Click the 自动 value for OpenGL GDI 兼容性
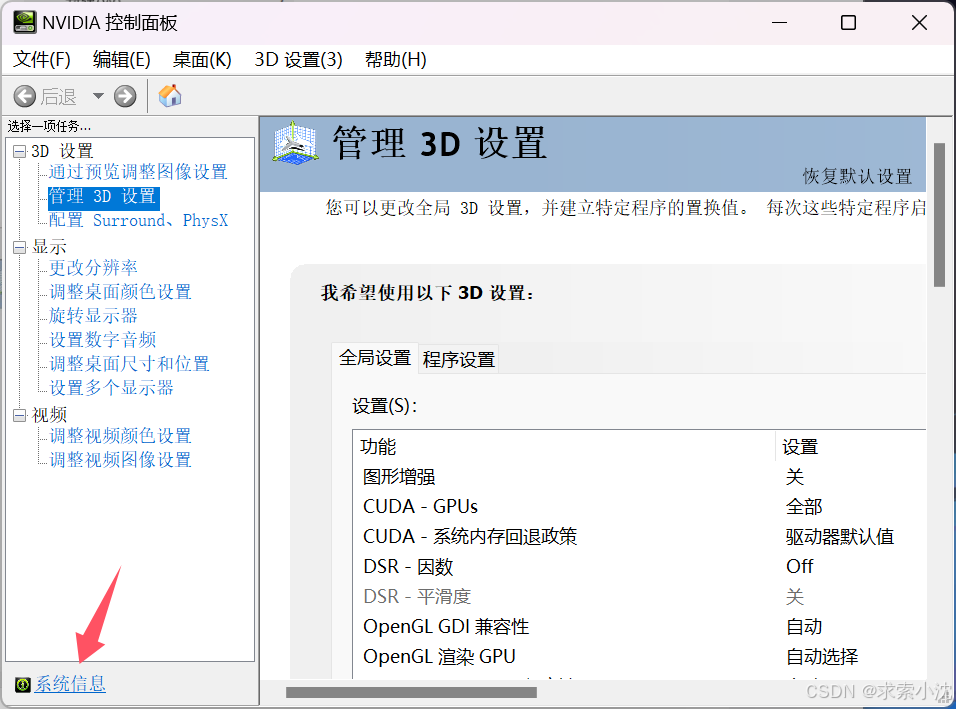956x709 pixels. pos(804,627)
